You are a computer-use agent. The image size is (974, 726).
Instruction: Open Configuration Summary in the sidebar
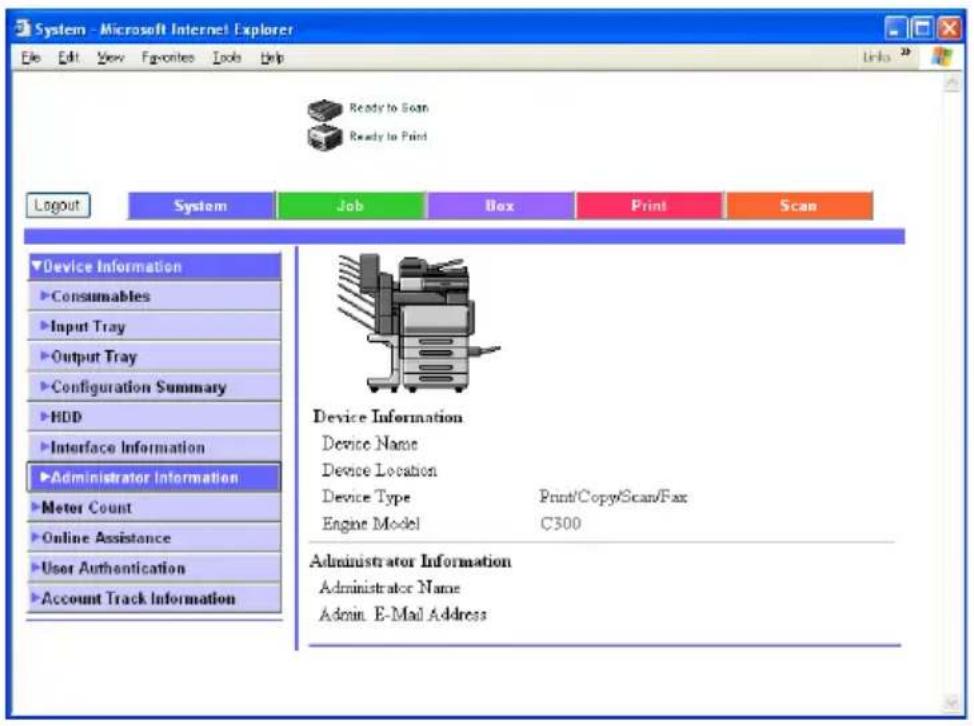154,387
